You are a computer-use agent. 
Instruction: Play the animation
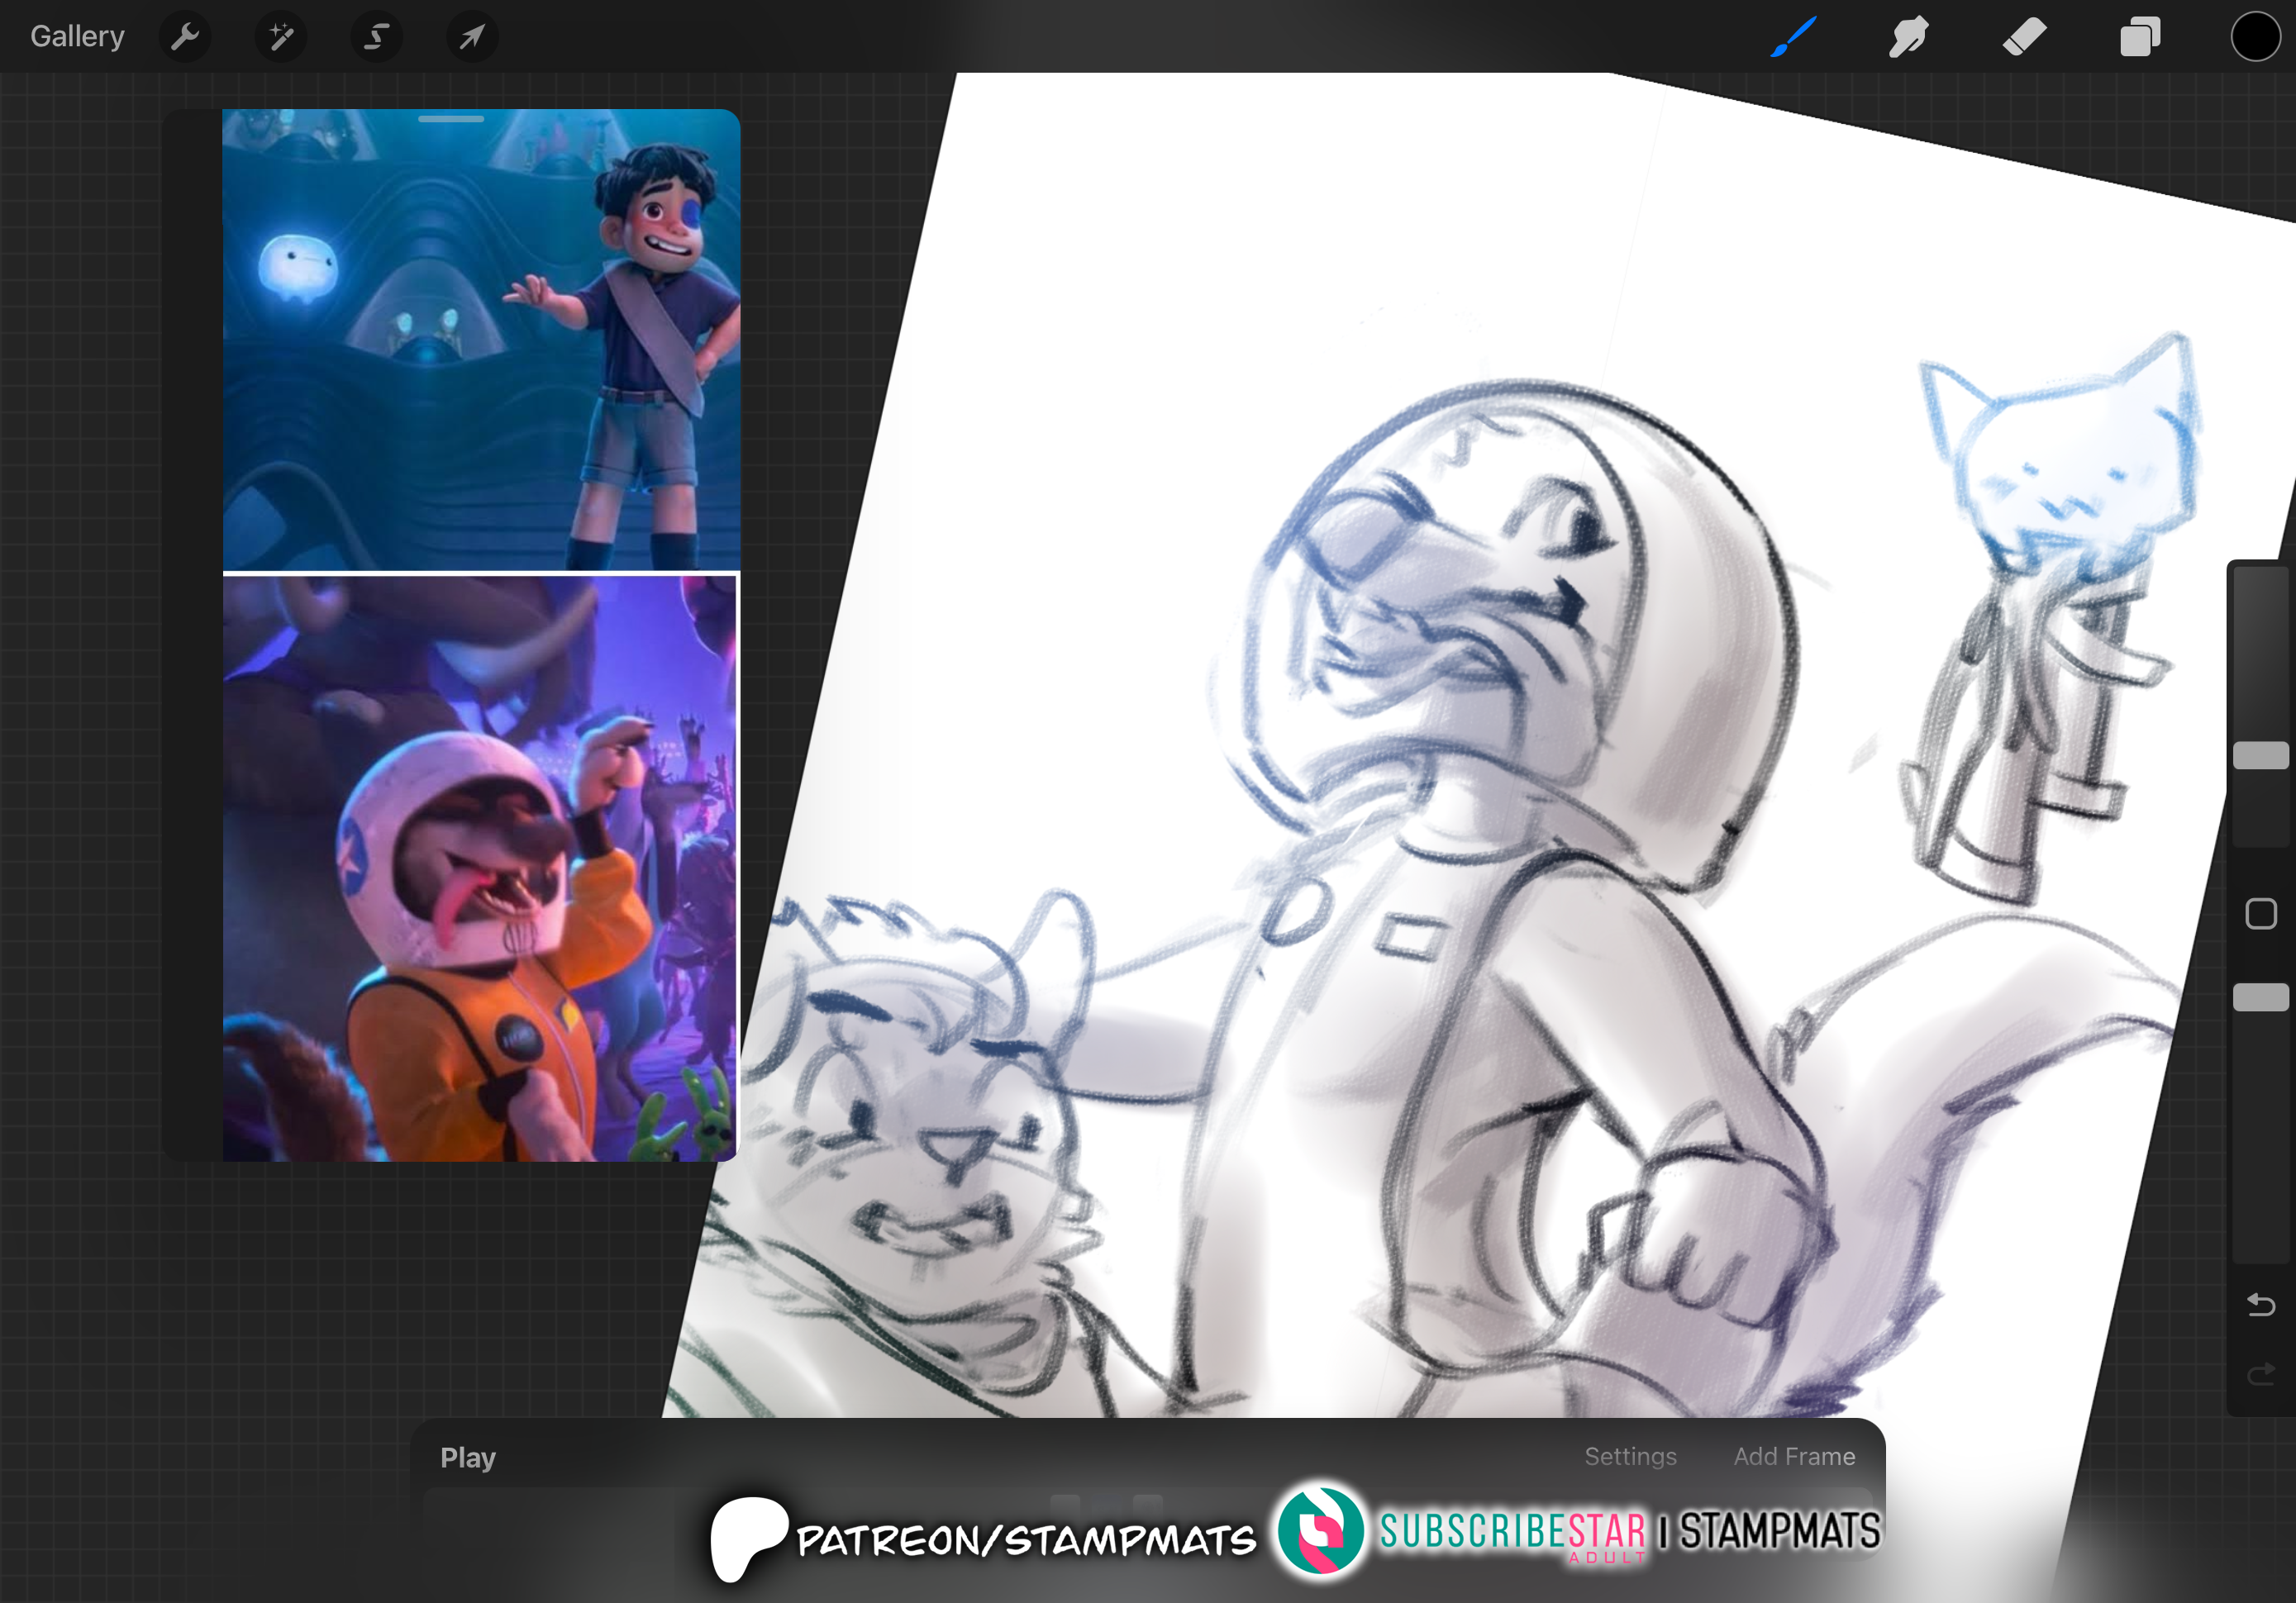click(468, 1457)
